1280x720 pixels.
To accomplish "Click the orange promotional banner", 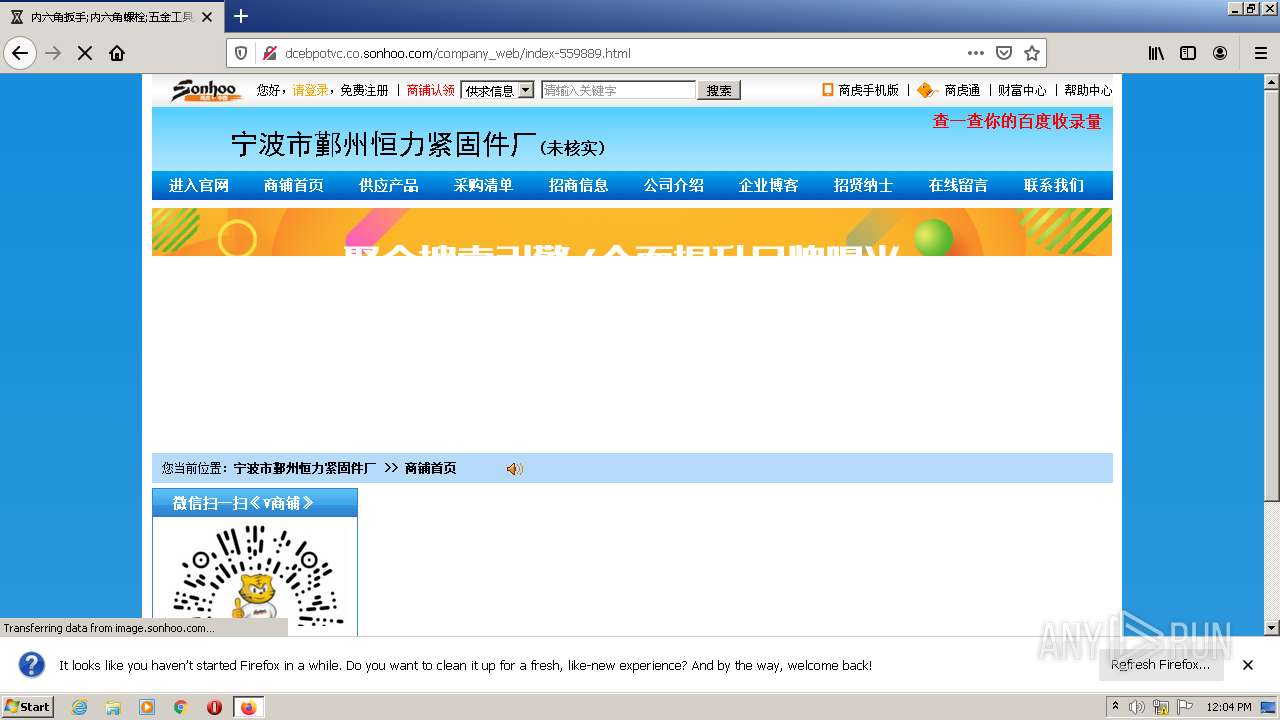I will (x=632, y=232).
